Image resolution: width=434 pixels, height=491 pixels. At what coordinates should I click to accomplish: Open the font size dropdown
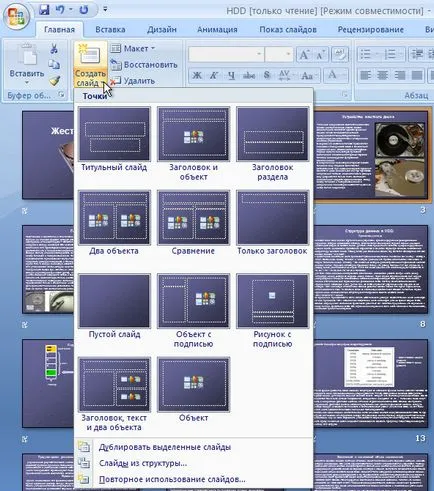(279, 54)
